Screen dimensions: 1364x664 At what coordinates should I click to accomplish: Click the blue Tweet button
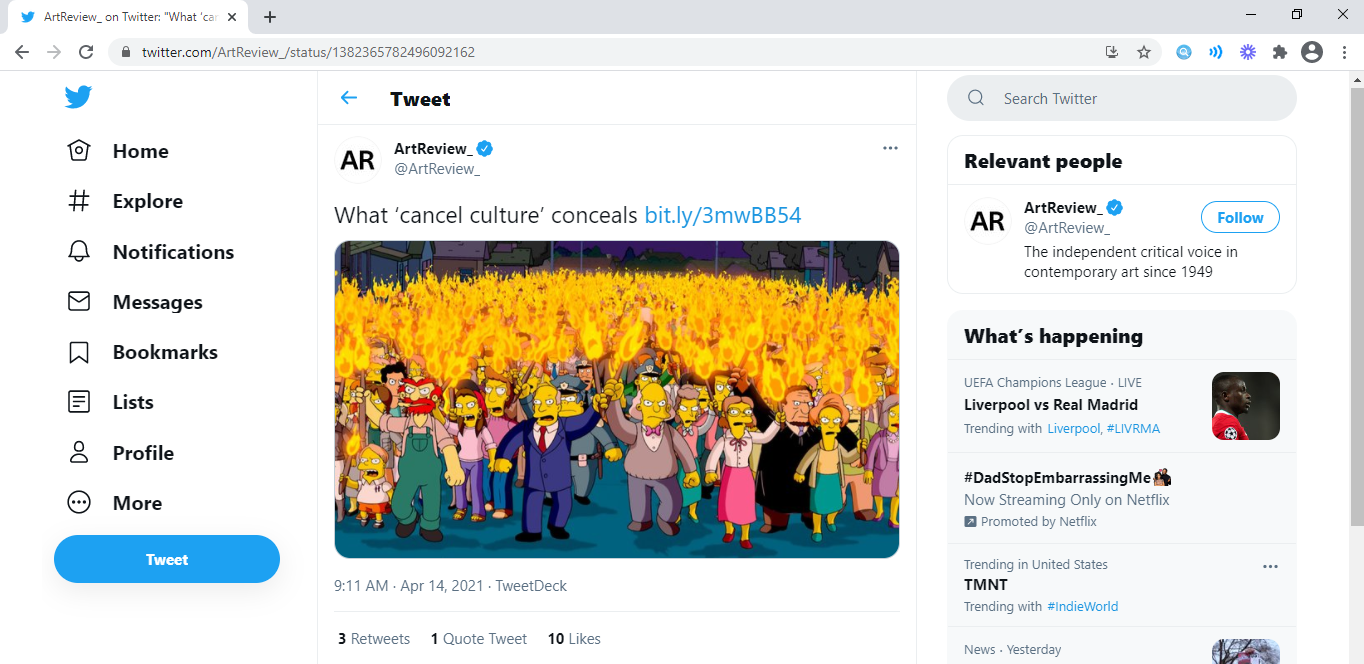167,559
